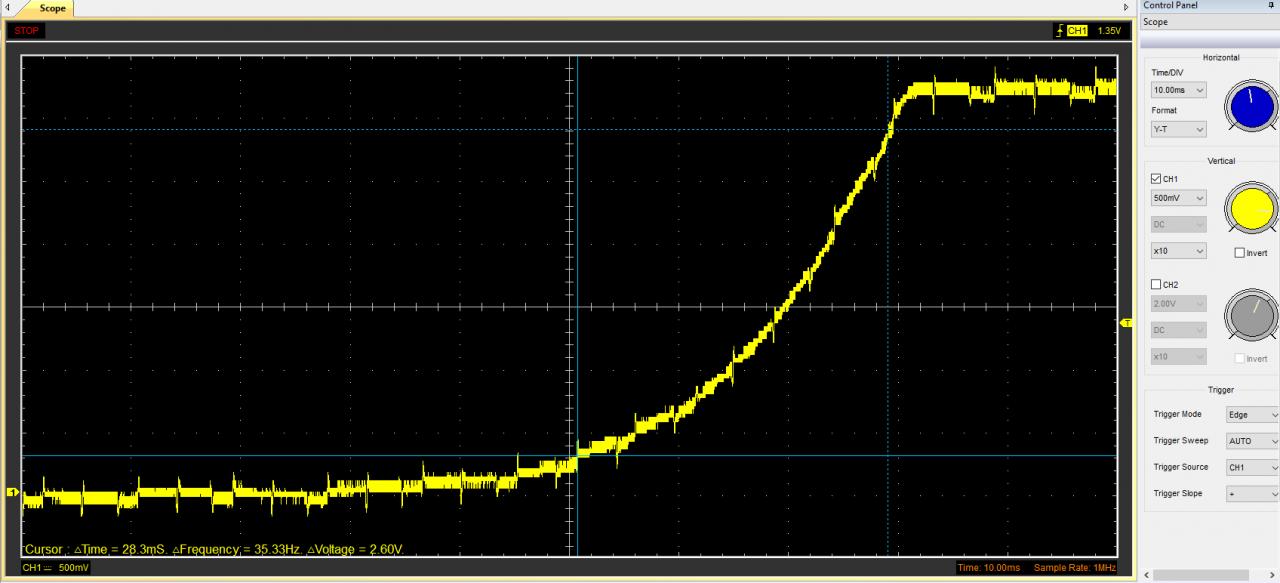Screen dimensions: 1280x583
Task: Open the Trigger Mode dropdown showing Edge
Action: (1253, 414)
